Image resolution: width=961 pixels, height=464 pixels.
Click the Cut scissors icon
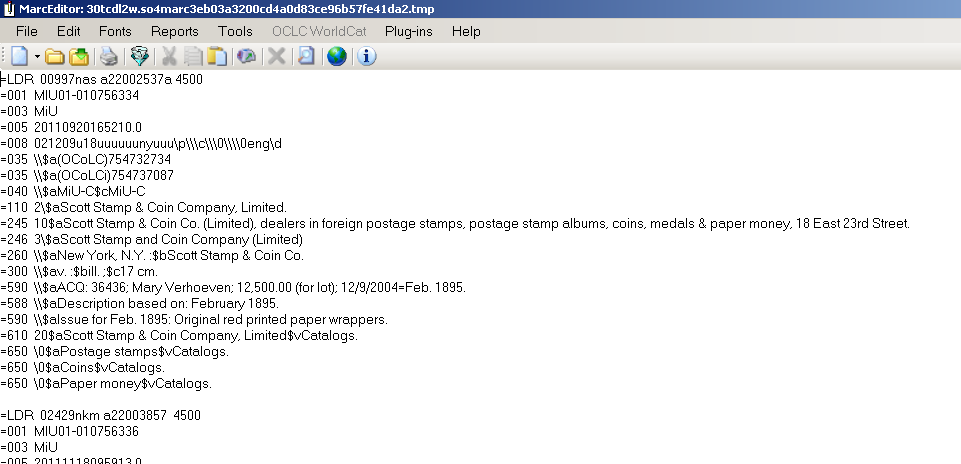point(169,56)
